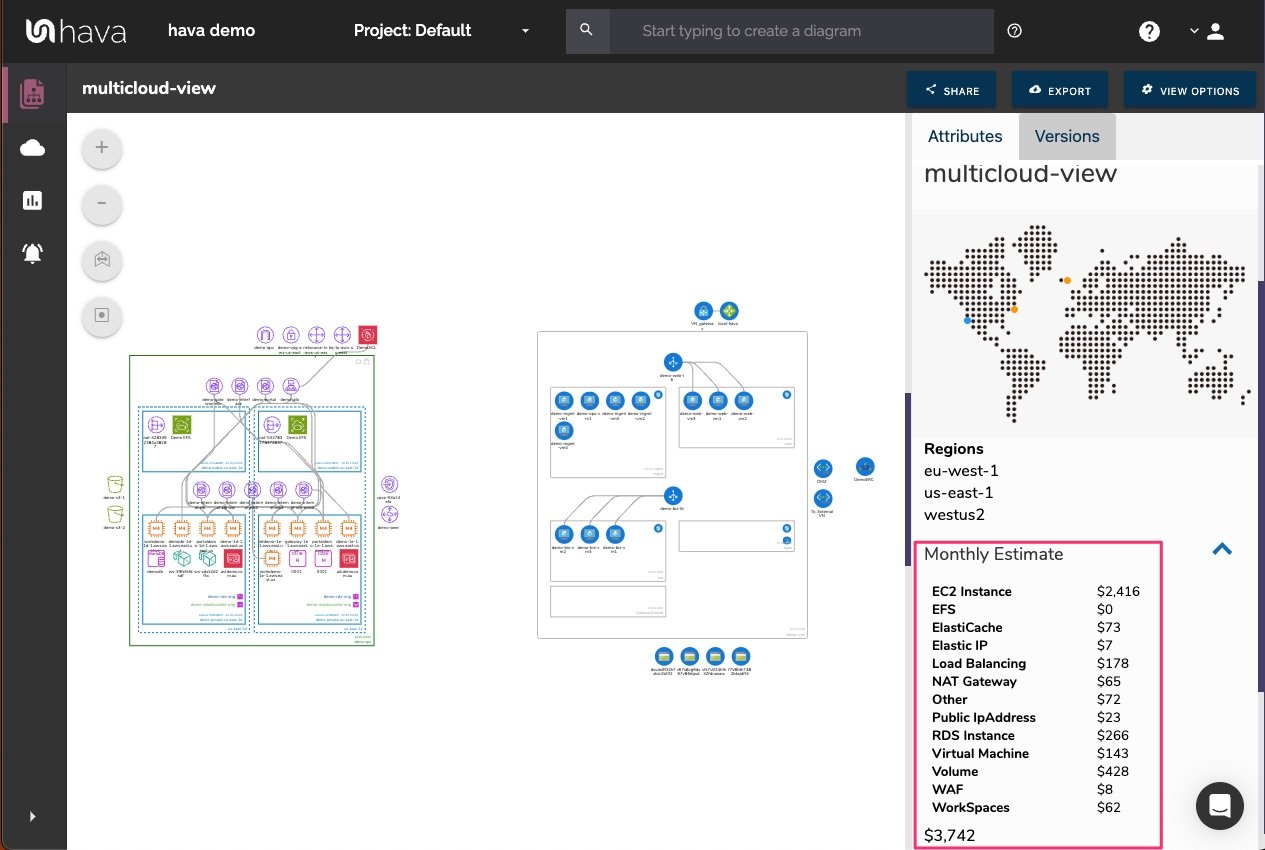Click the $3,742 total estimate
This screenshot has height=850, width=1265.
tap(950, 835)
